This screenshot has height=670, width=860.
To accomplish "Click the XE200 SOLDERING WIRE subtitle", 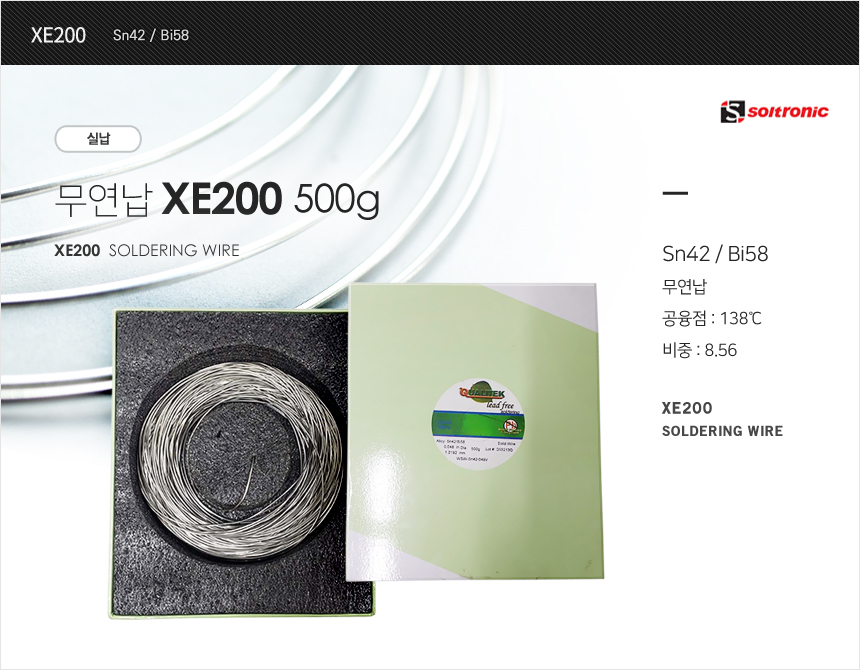I will 147,251.
